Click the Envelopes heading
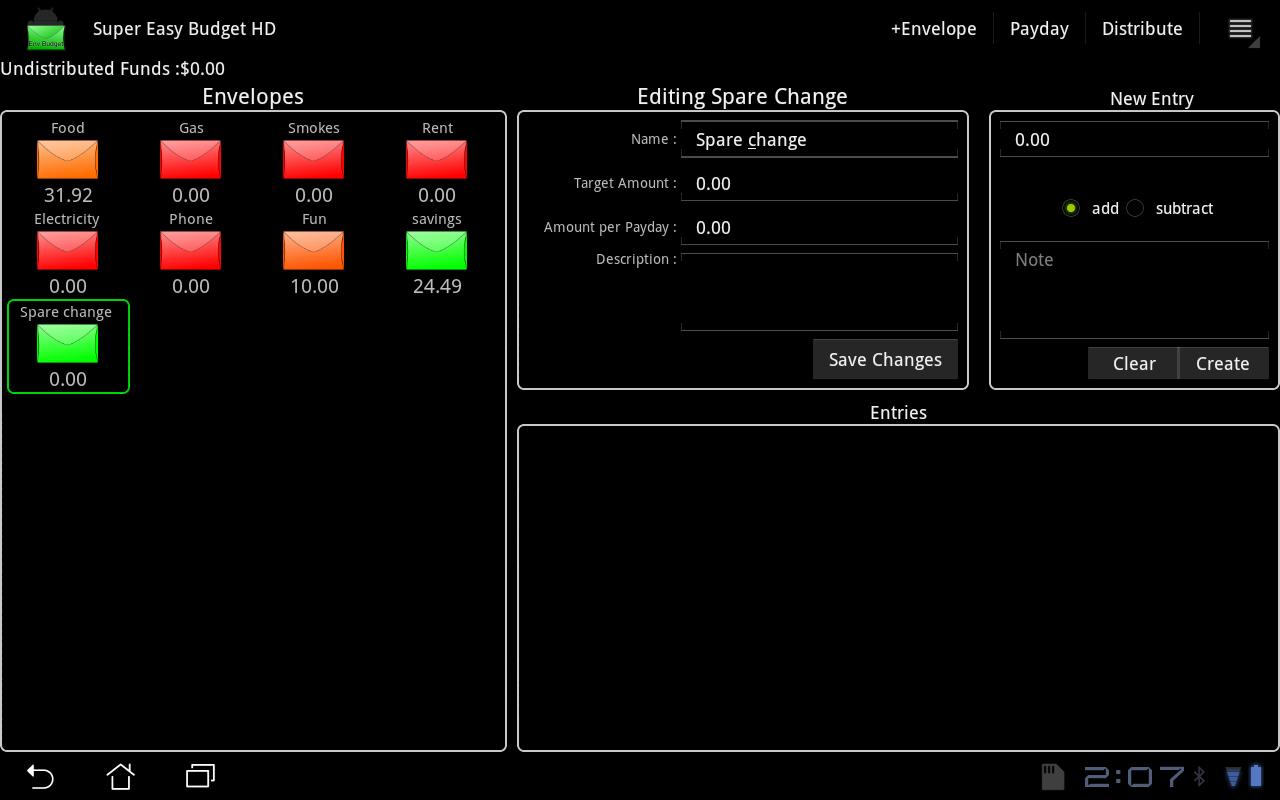 pos(253,96)
